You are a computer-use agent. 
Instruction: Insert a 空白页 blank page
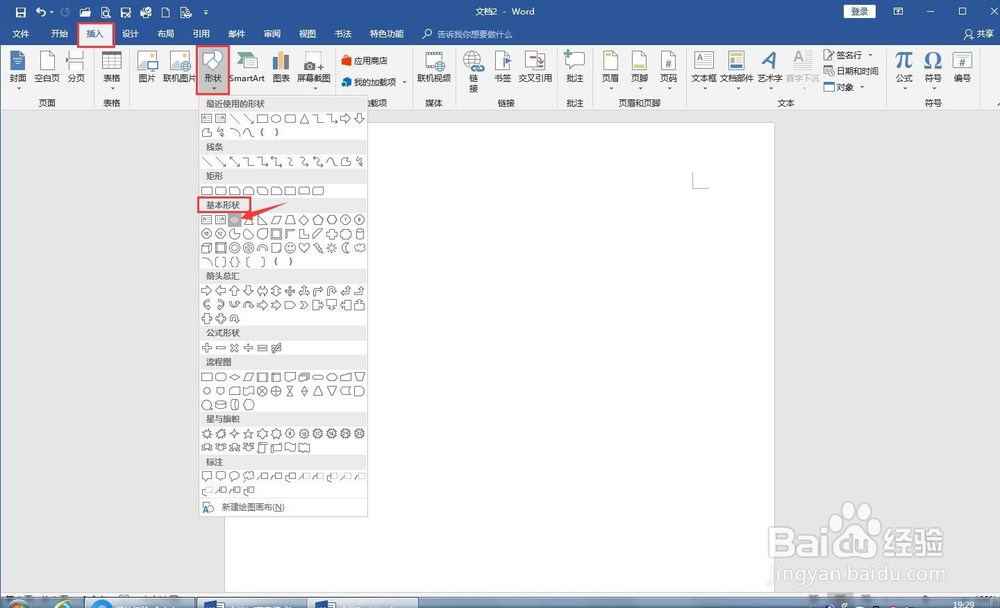pyautogui.click(x=47, y=67)
